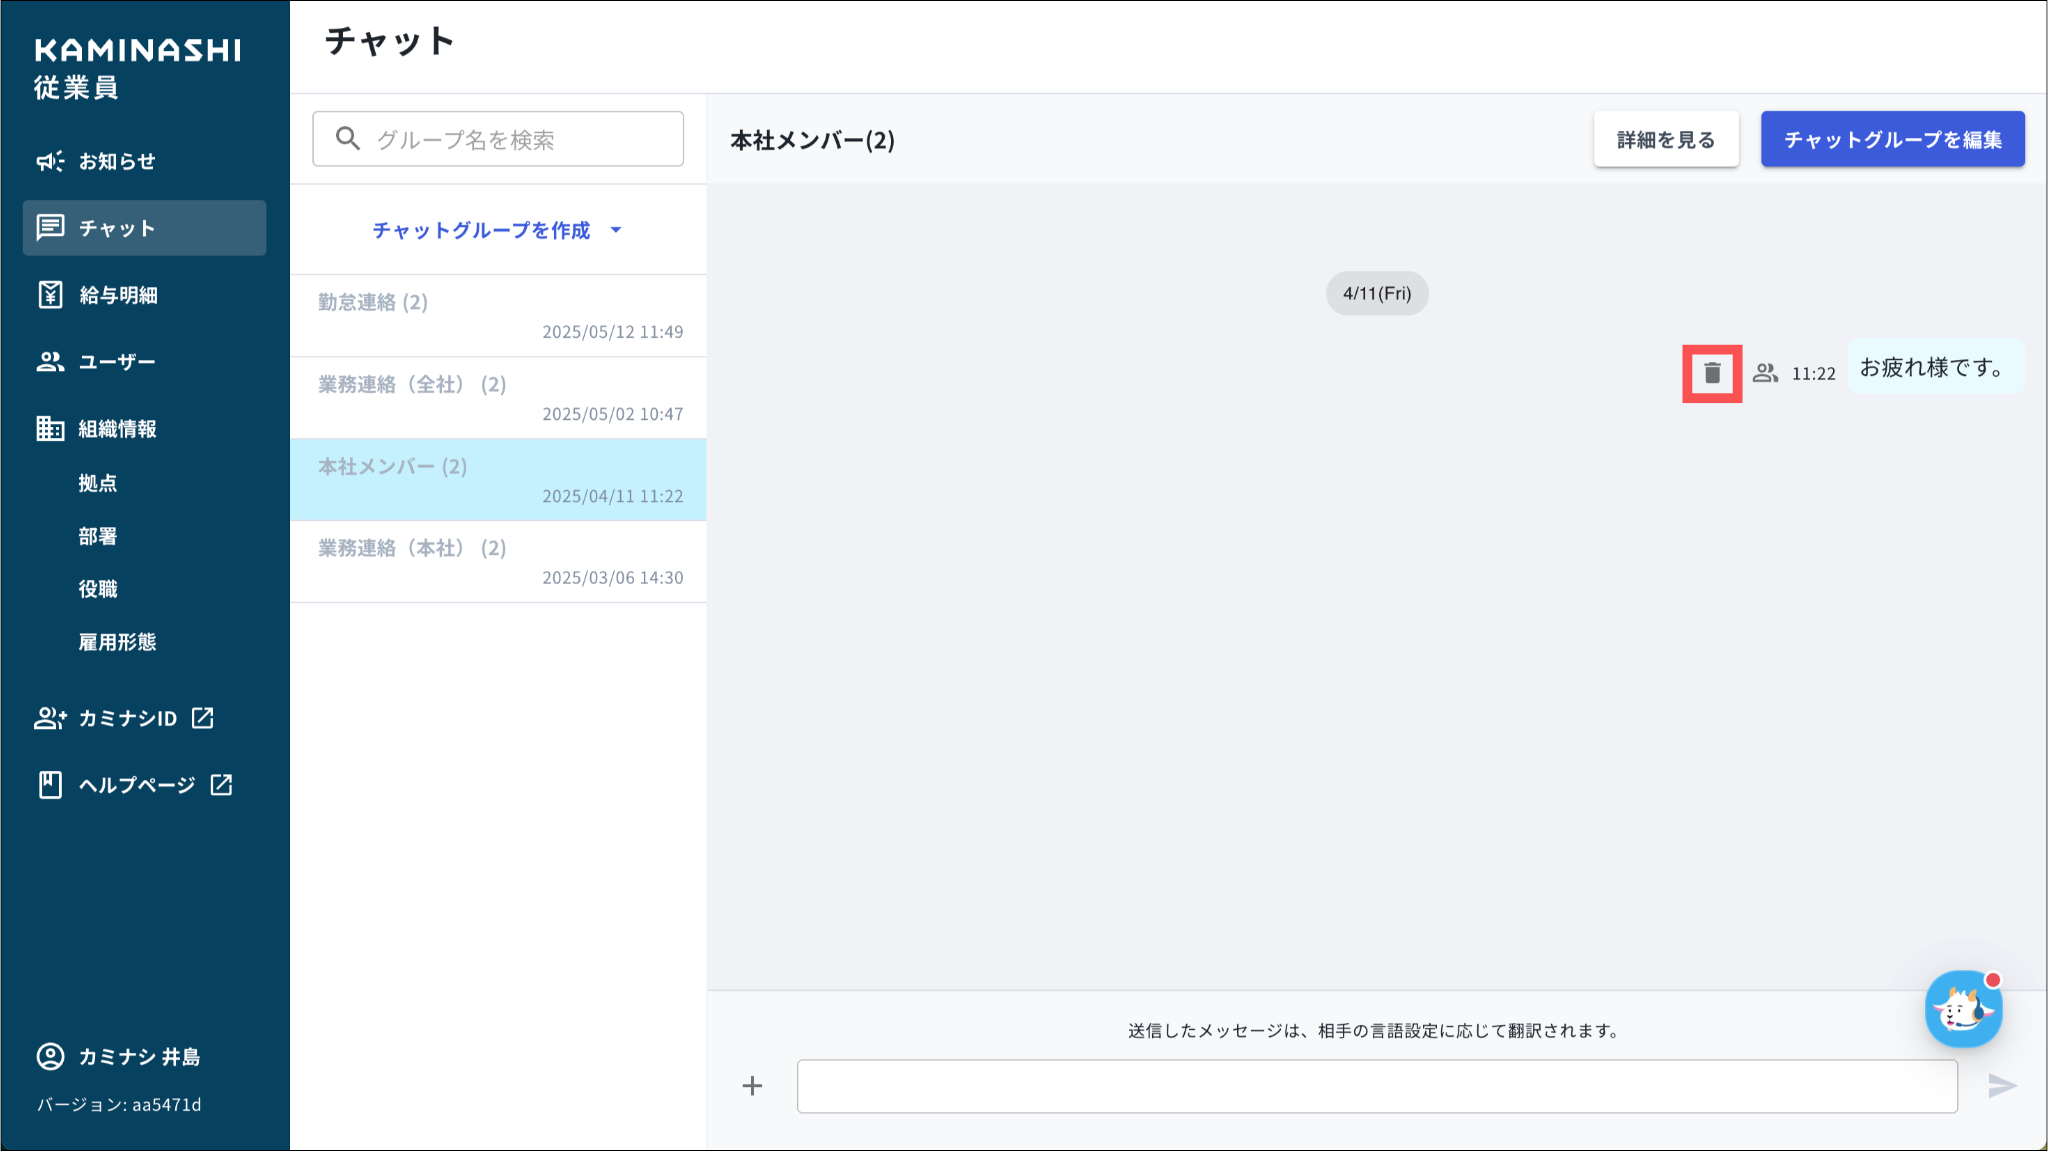Click the send message arrow icon

tap(2002, 1086)
